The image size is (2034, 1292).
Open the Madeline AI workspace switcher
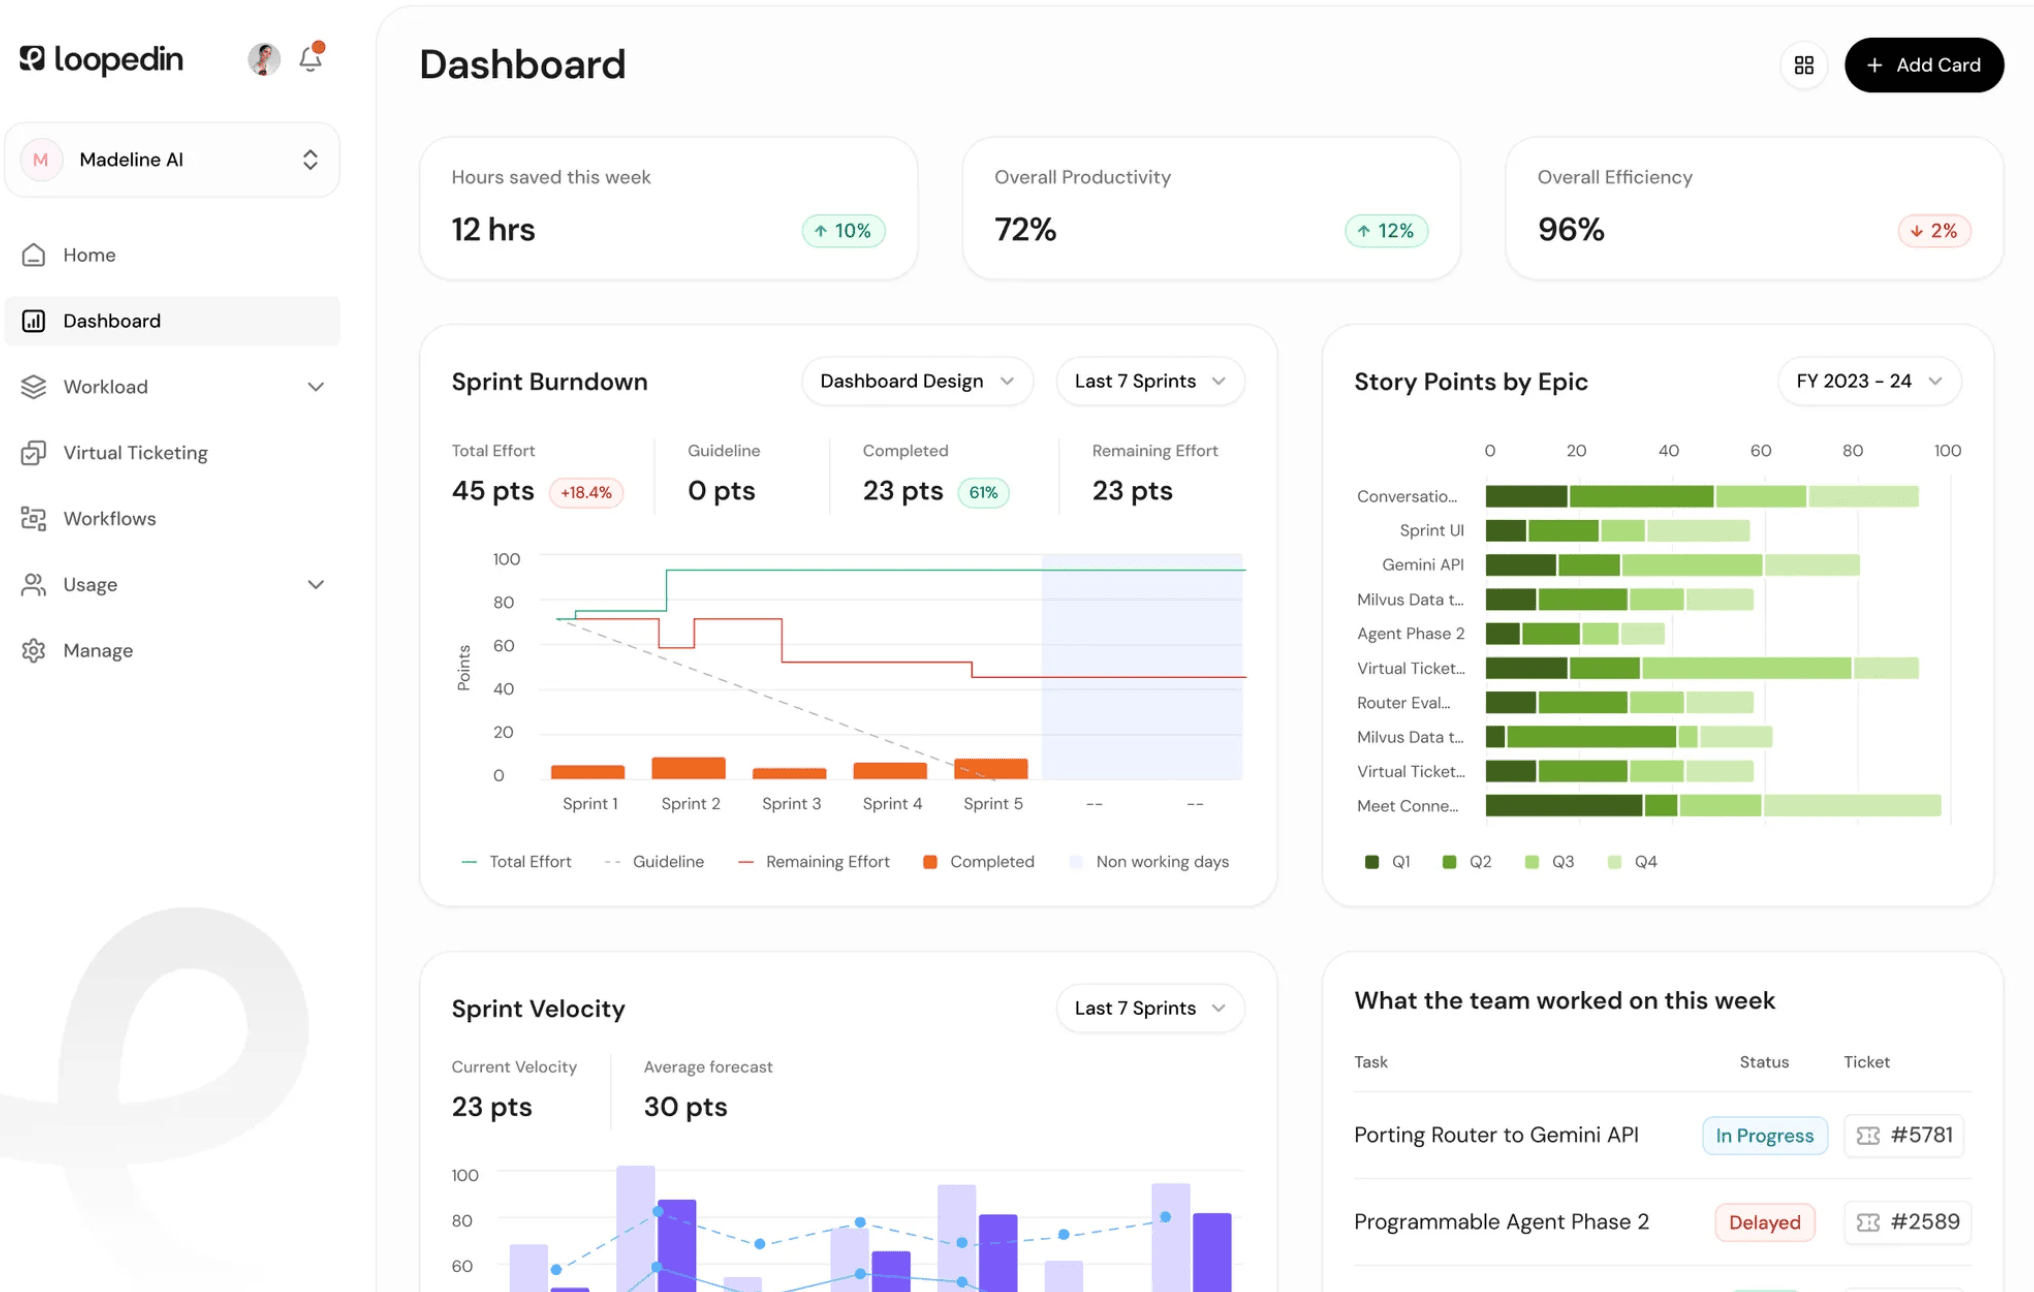(x=172, y=160)
